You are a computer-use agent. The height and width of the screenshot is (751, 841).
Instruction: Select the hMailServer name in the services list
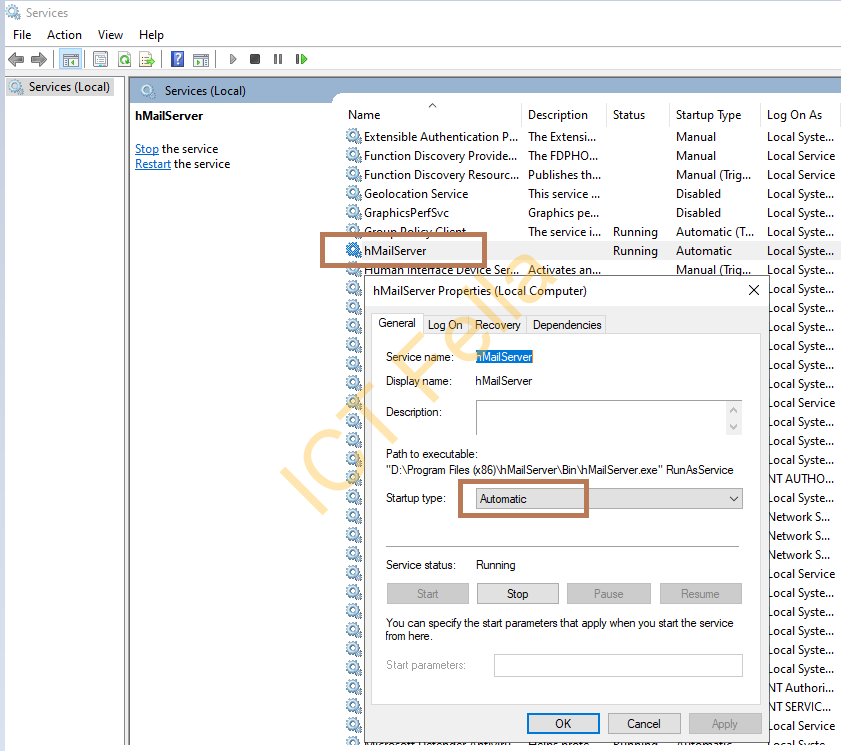click(x=395, y=251)
